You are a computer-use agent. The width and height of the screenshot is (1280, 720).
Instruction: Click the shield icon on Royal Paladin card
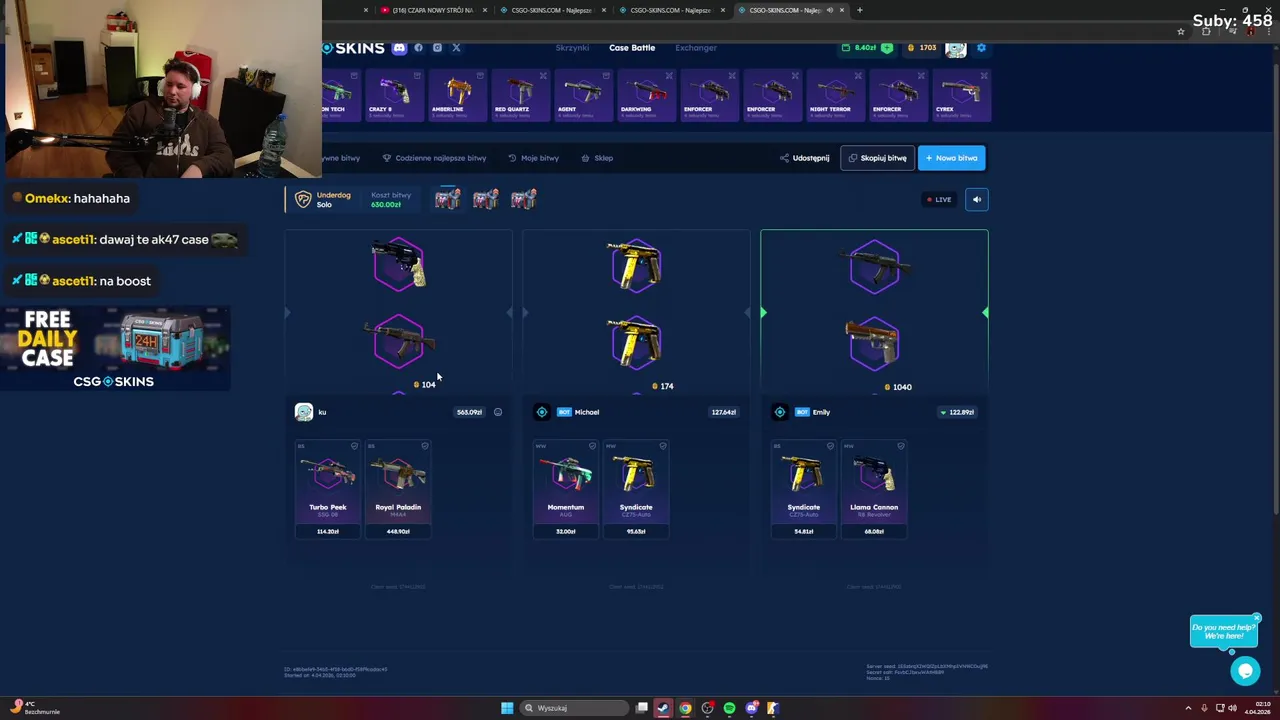pos(424,446)
